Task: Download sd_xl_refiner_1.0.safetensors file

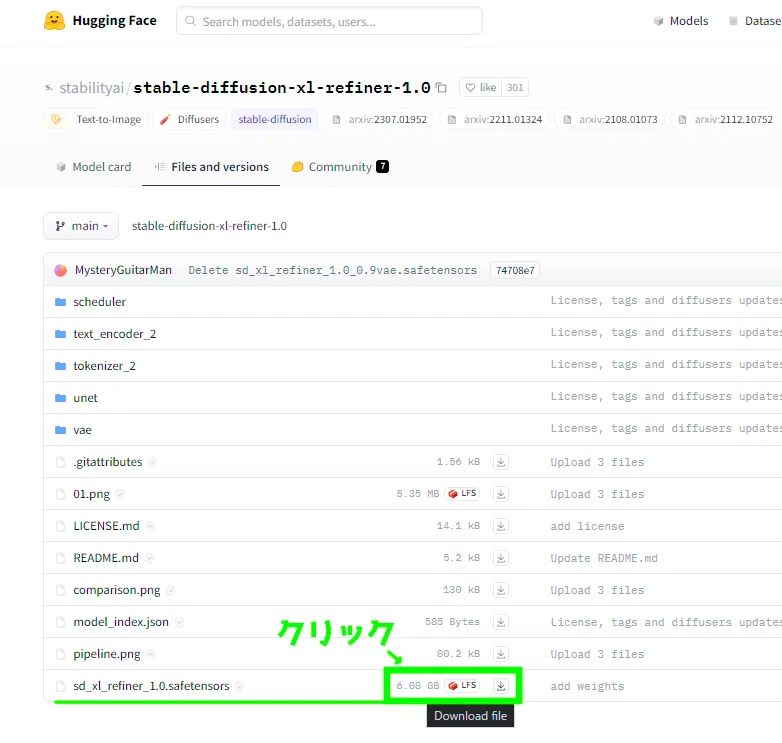Action: (x=501, y=686)
